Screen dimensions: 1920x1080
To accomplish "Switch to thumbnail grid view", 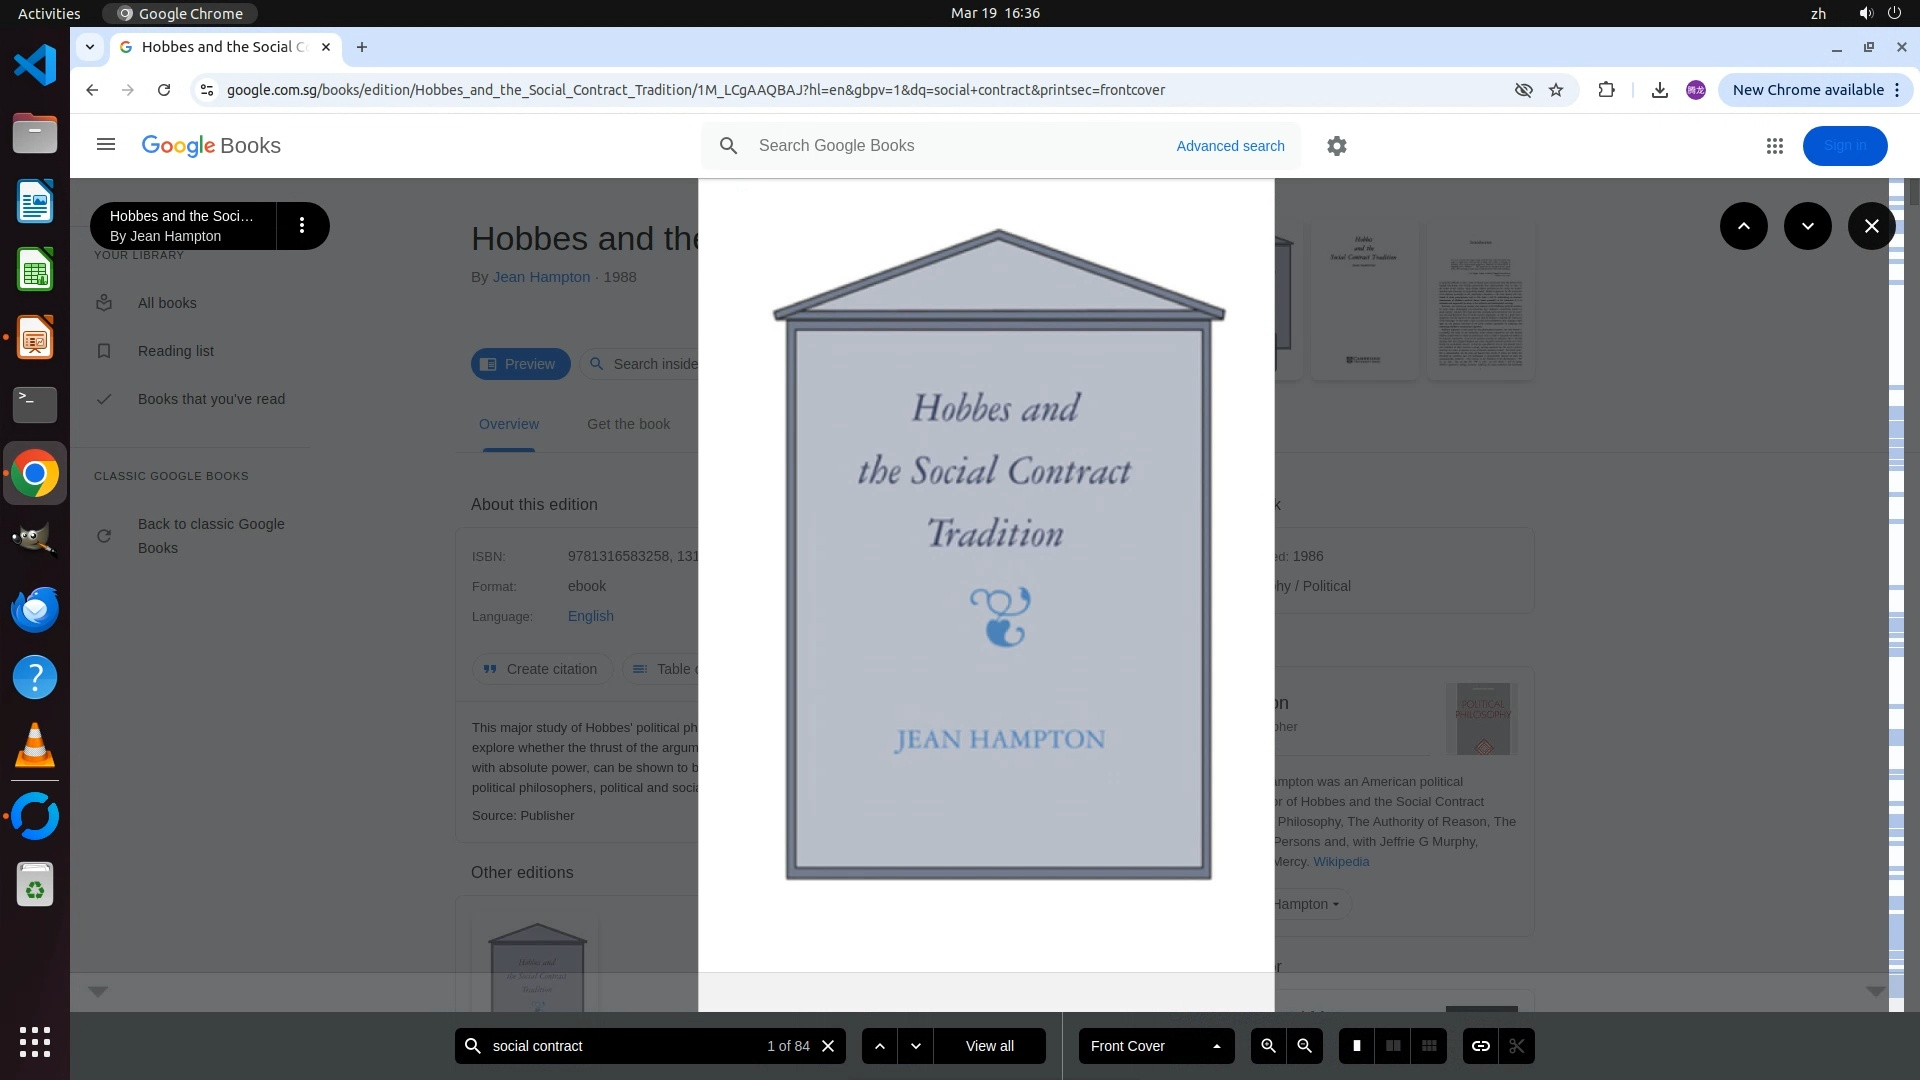I will pyautogui.click(x=1429, y=1046).
